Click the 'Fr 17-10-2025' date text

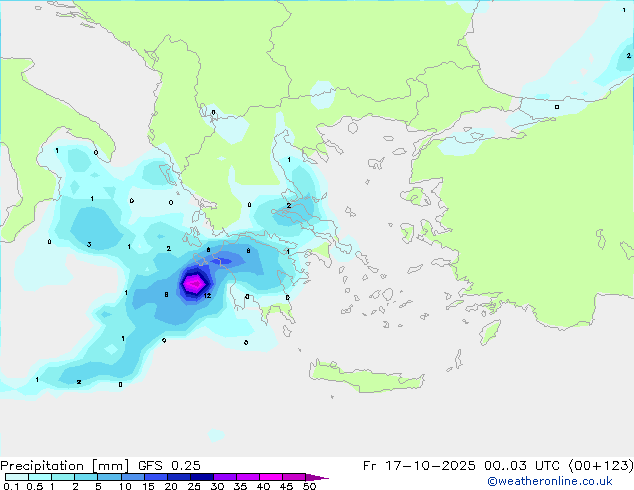click(419, 466)
